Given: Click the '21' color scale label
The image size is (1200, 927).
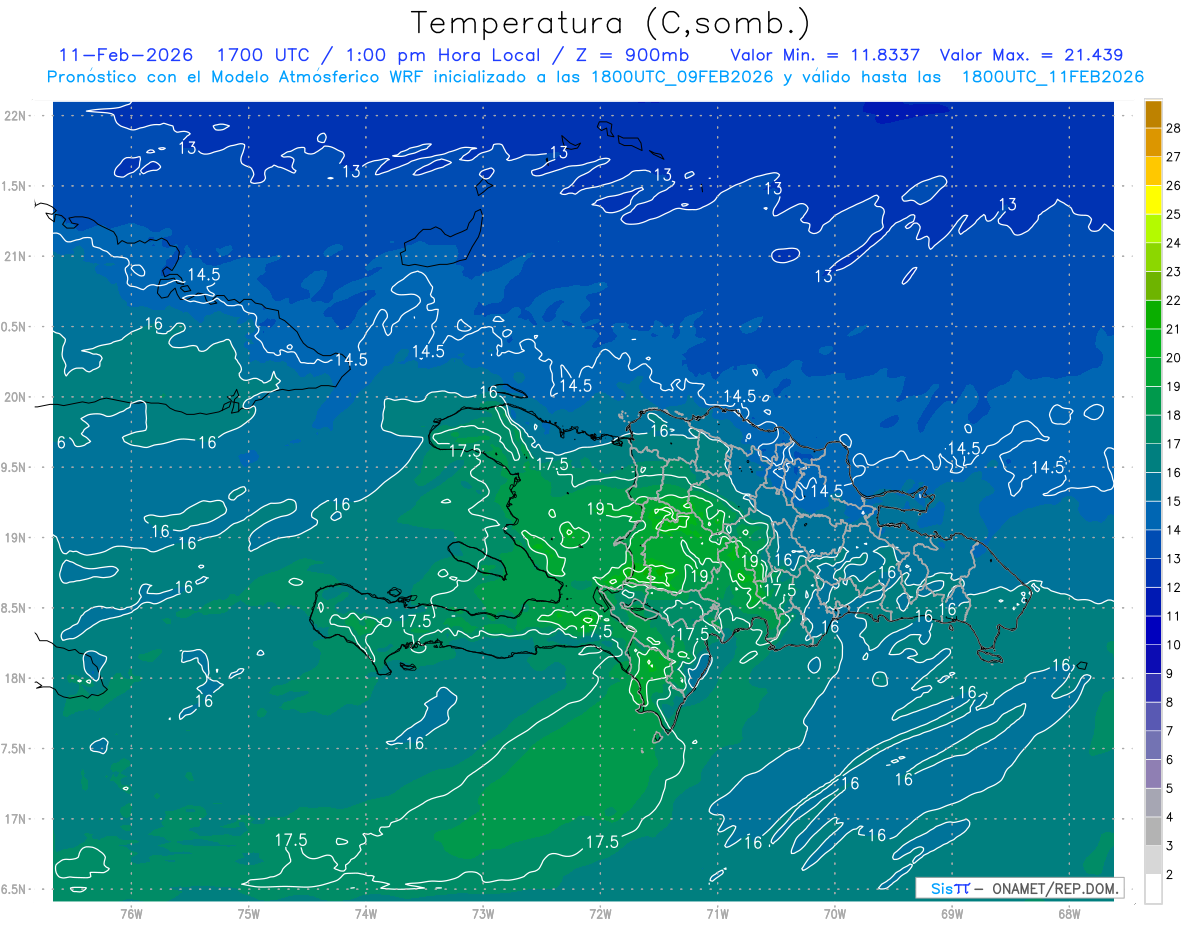Looking at the screenshot, I should click(1174, 329).
